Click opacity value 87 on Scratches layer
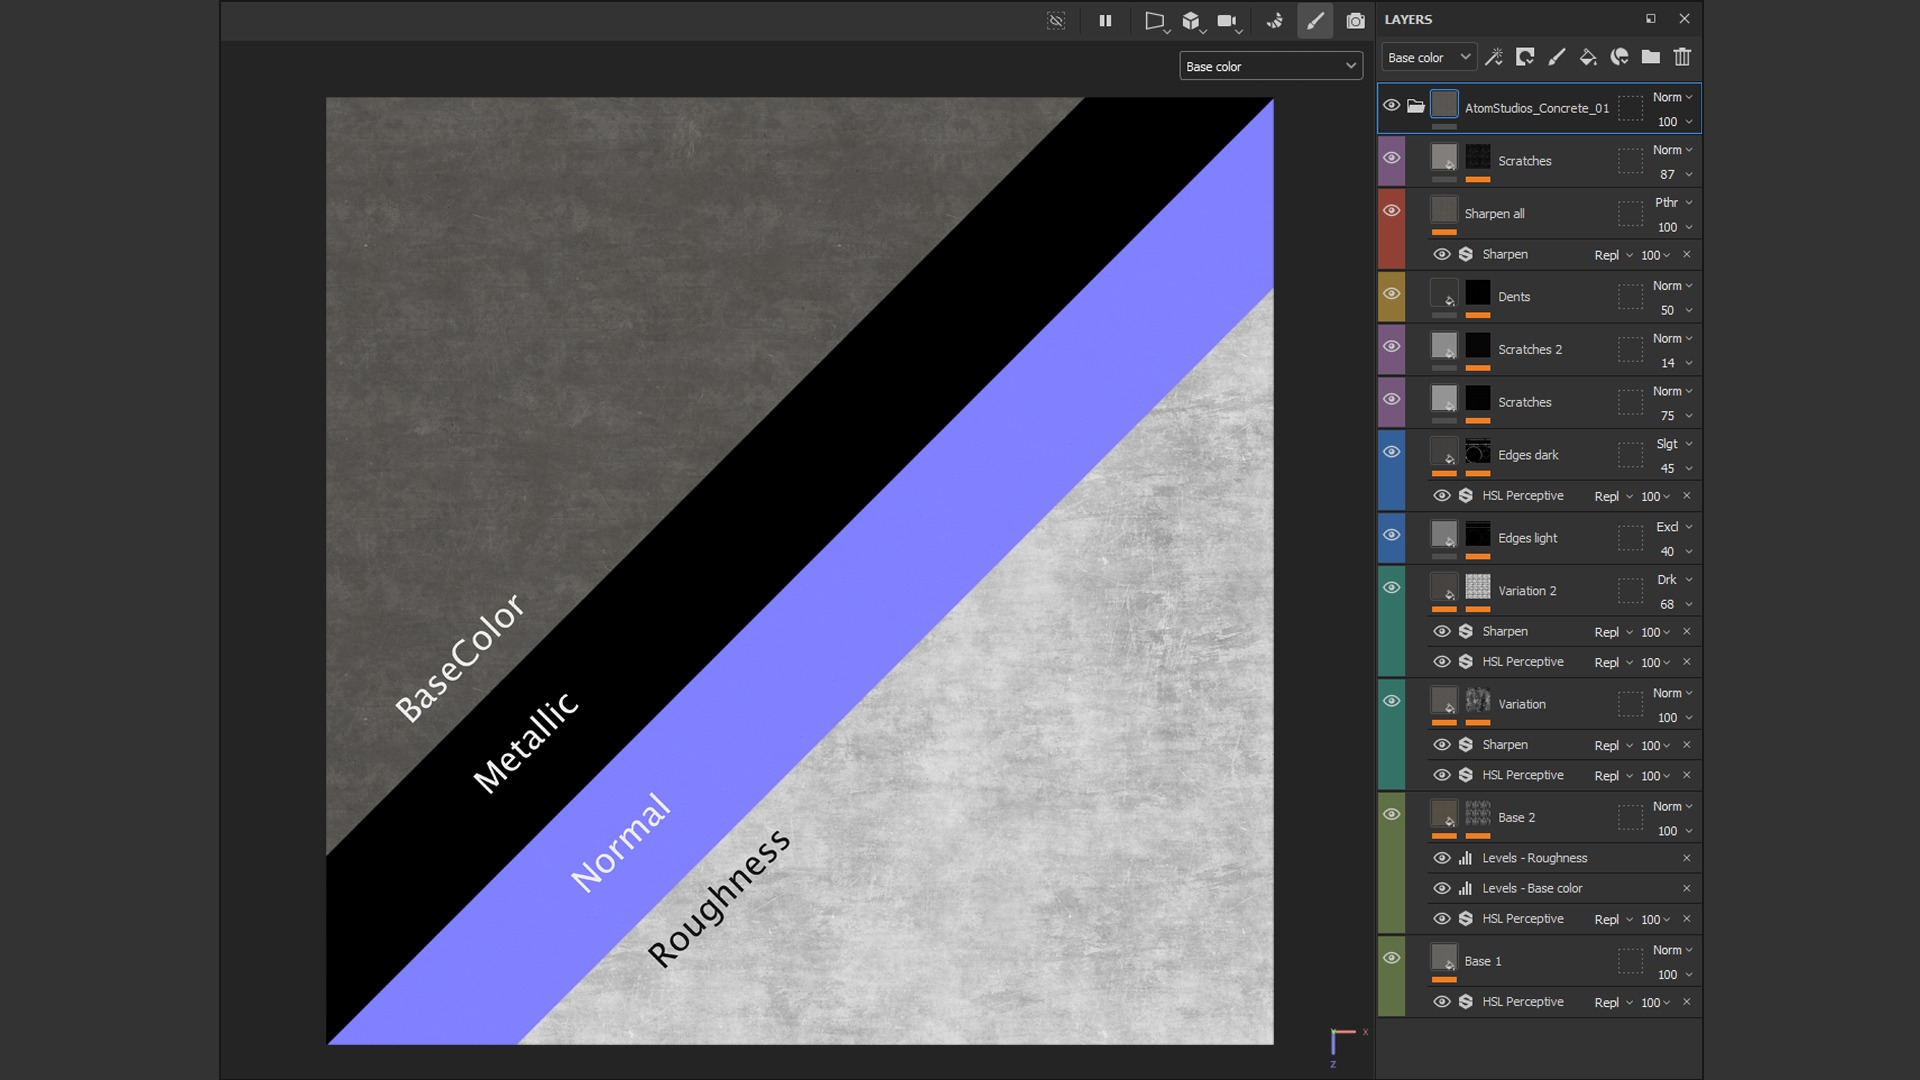1920x1080 pixels. [1667, 175]
